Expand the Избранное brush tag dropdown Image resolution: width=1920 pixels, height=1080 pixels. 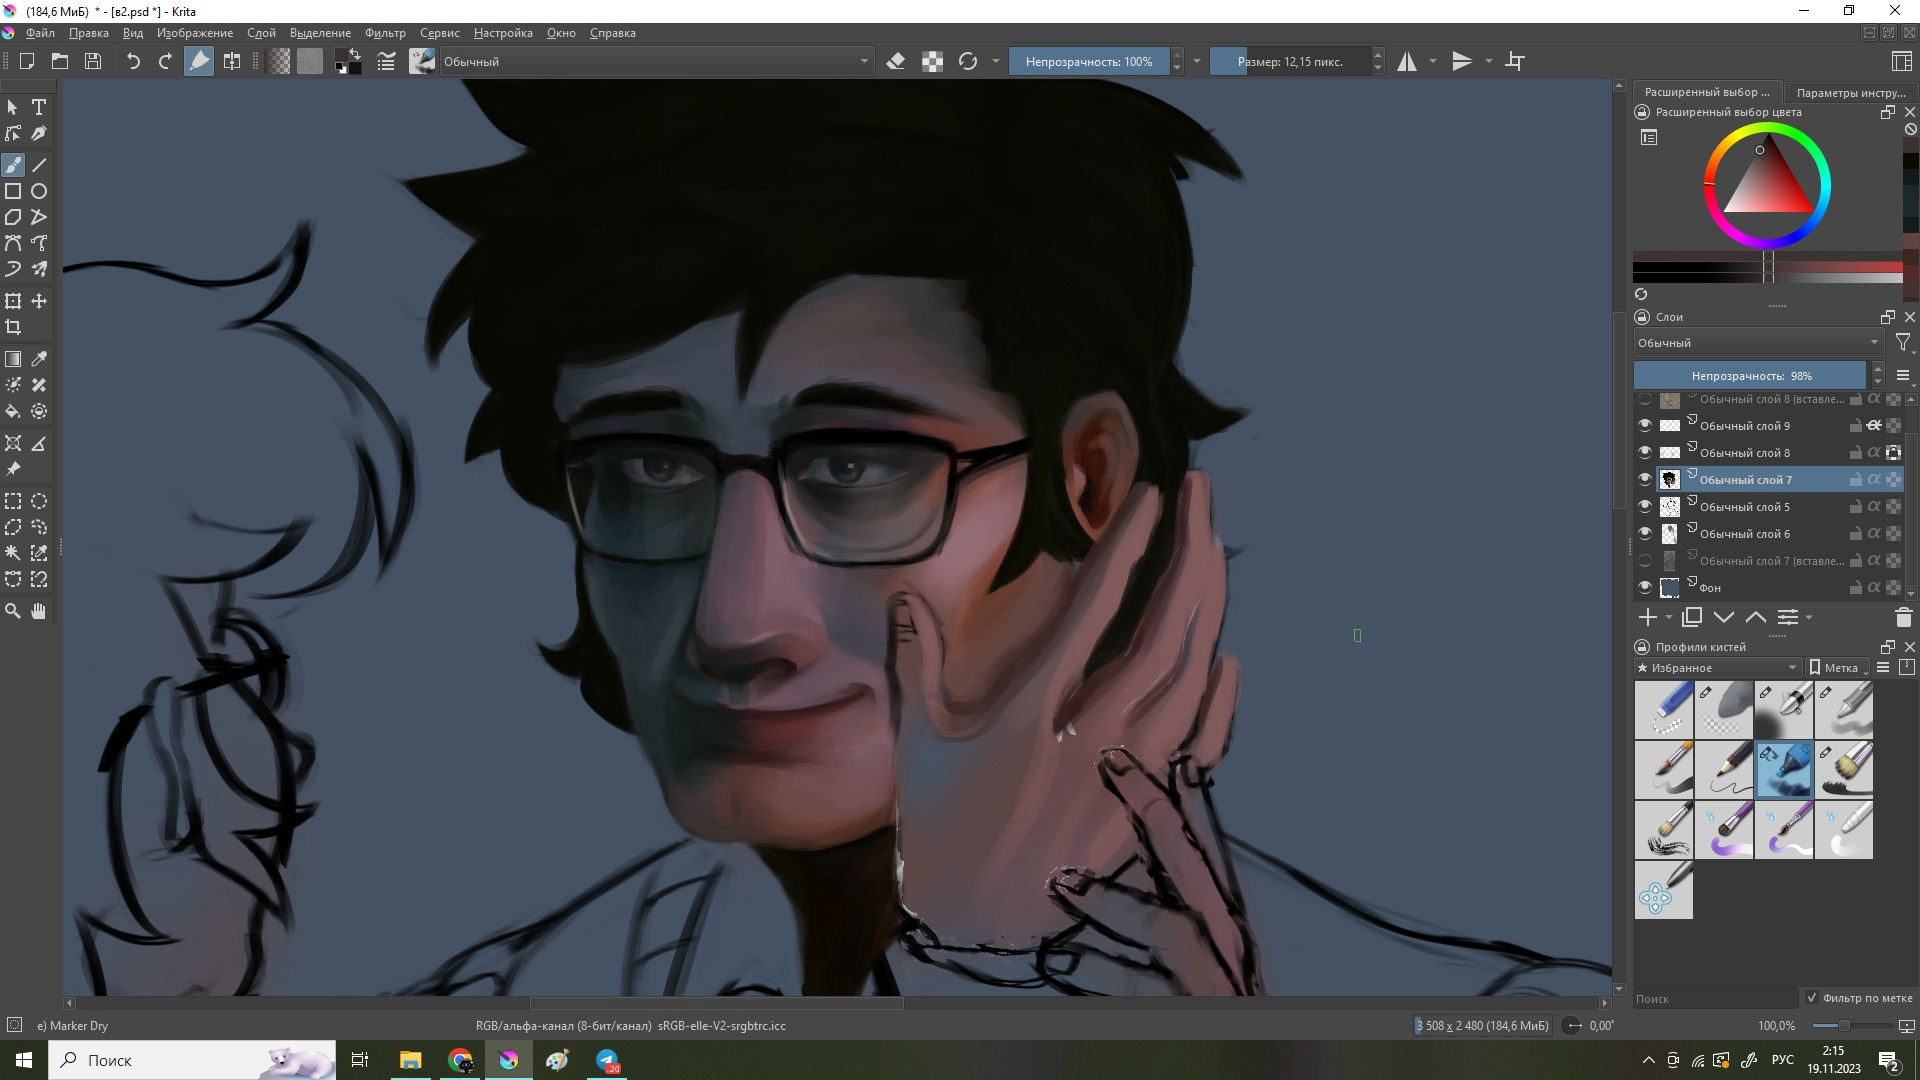[x=1718, y=668]
